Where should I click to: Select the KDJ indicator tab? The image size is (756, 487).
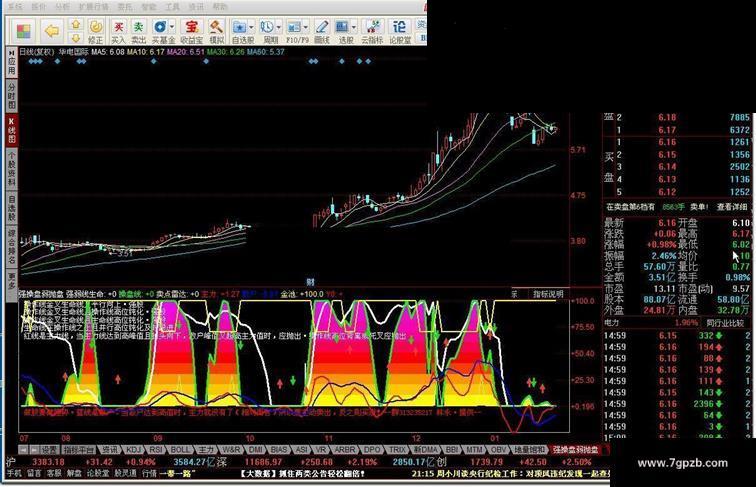pos(134,449)
